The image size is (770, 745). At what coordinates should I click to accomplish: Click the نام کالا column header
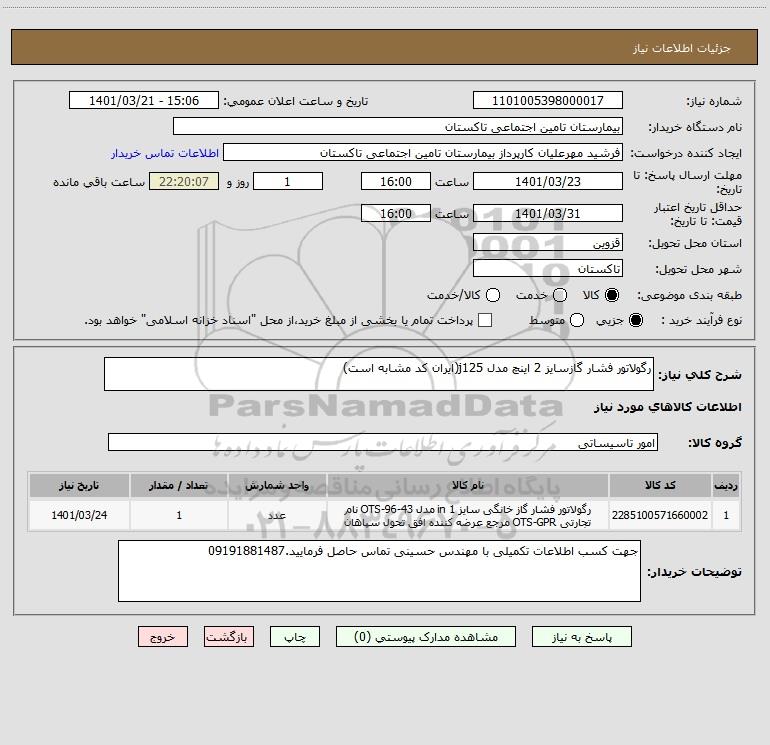click(x=468, y=486)
